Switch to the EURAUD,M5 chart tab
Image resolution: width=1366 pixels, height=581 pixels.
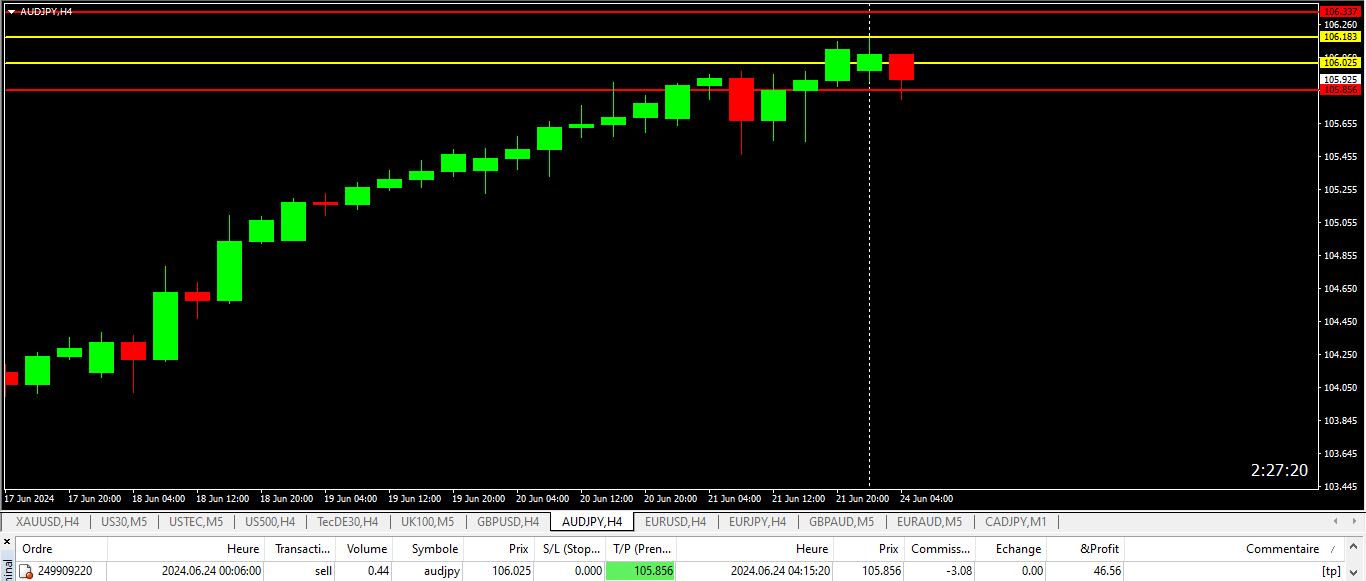(x=929, y=521)
